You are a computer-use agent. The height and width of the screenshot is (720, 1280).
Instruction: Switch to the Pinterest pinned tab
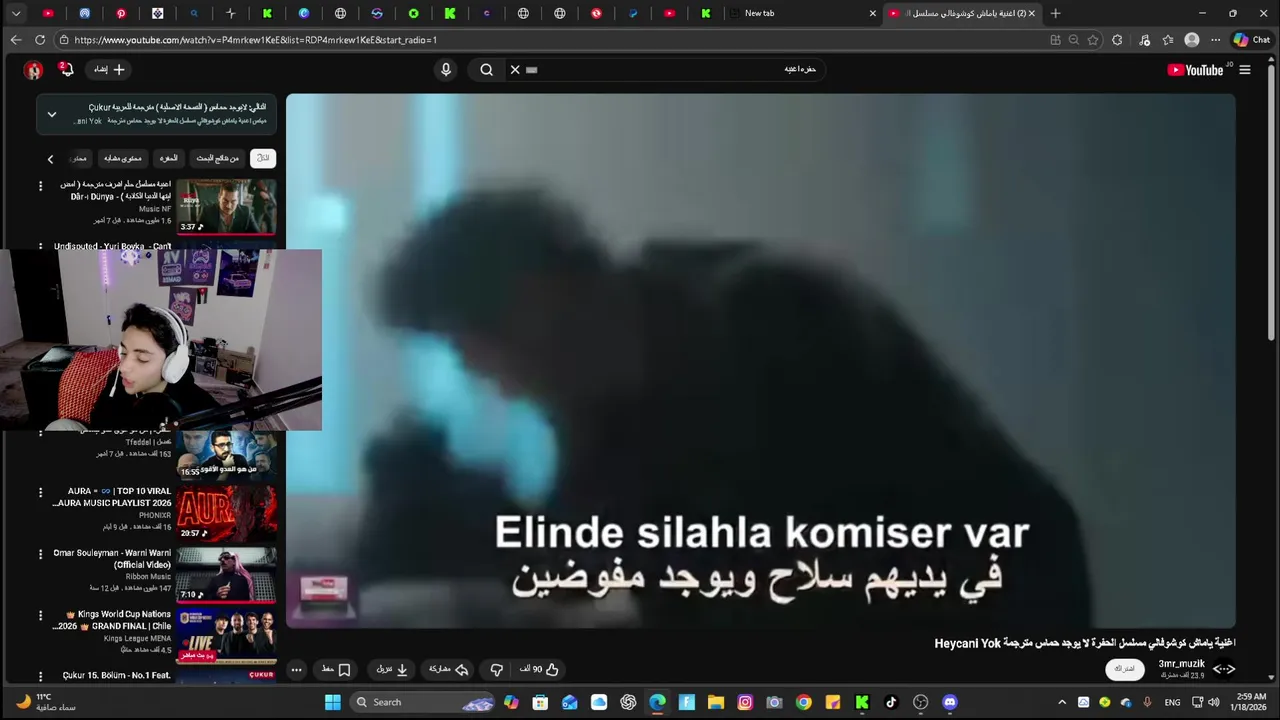[121, 13]
